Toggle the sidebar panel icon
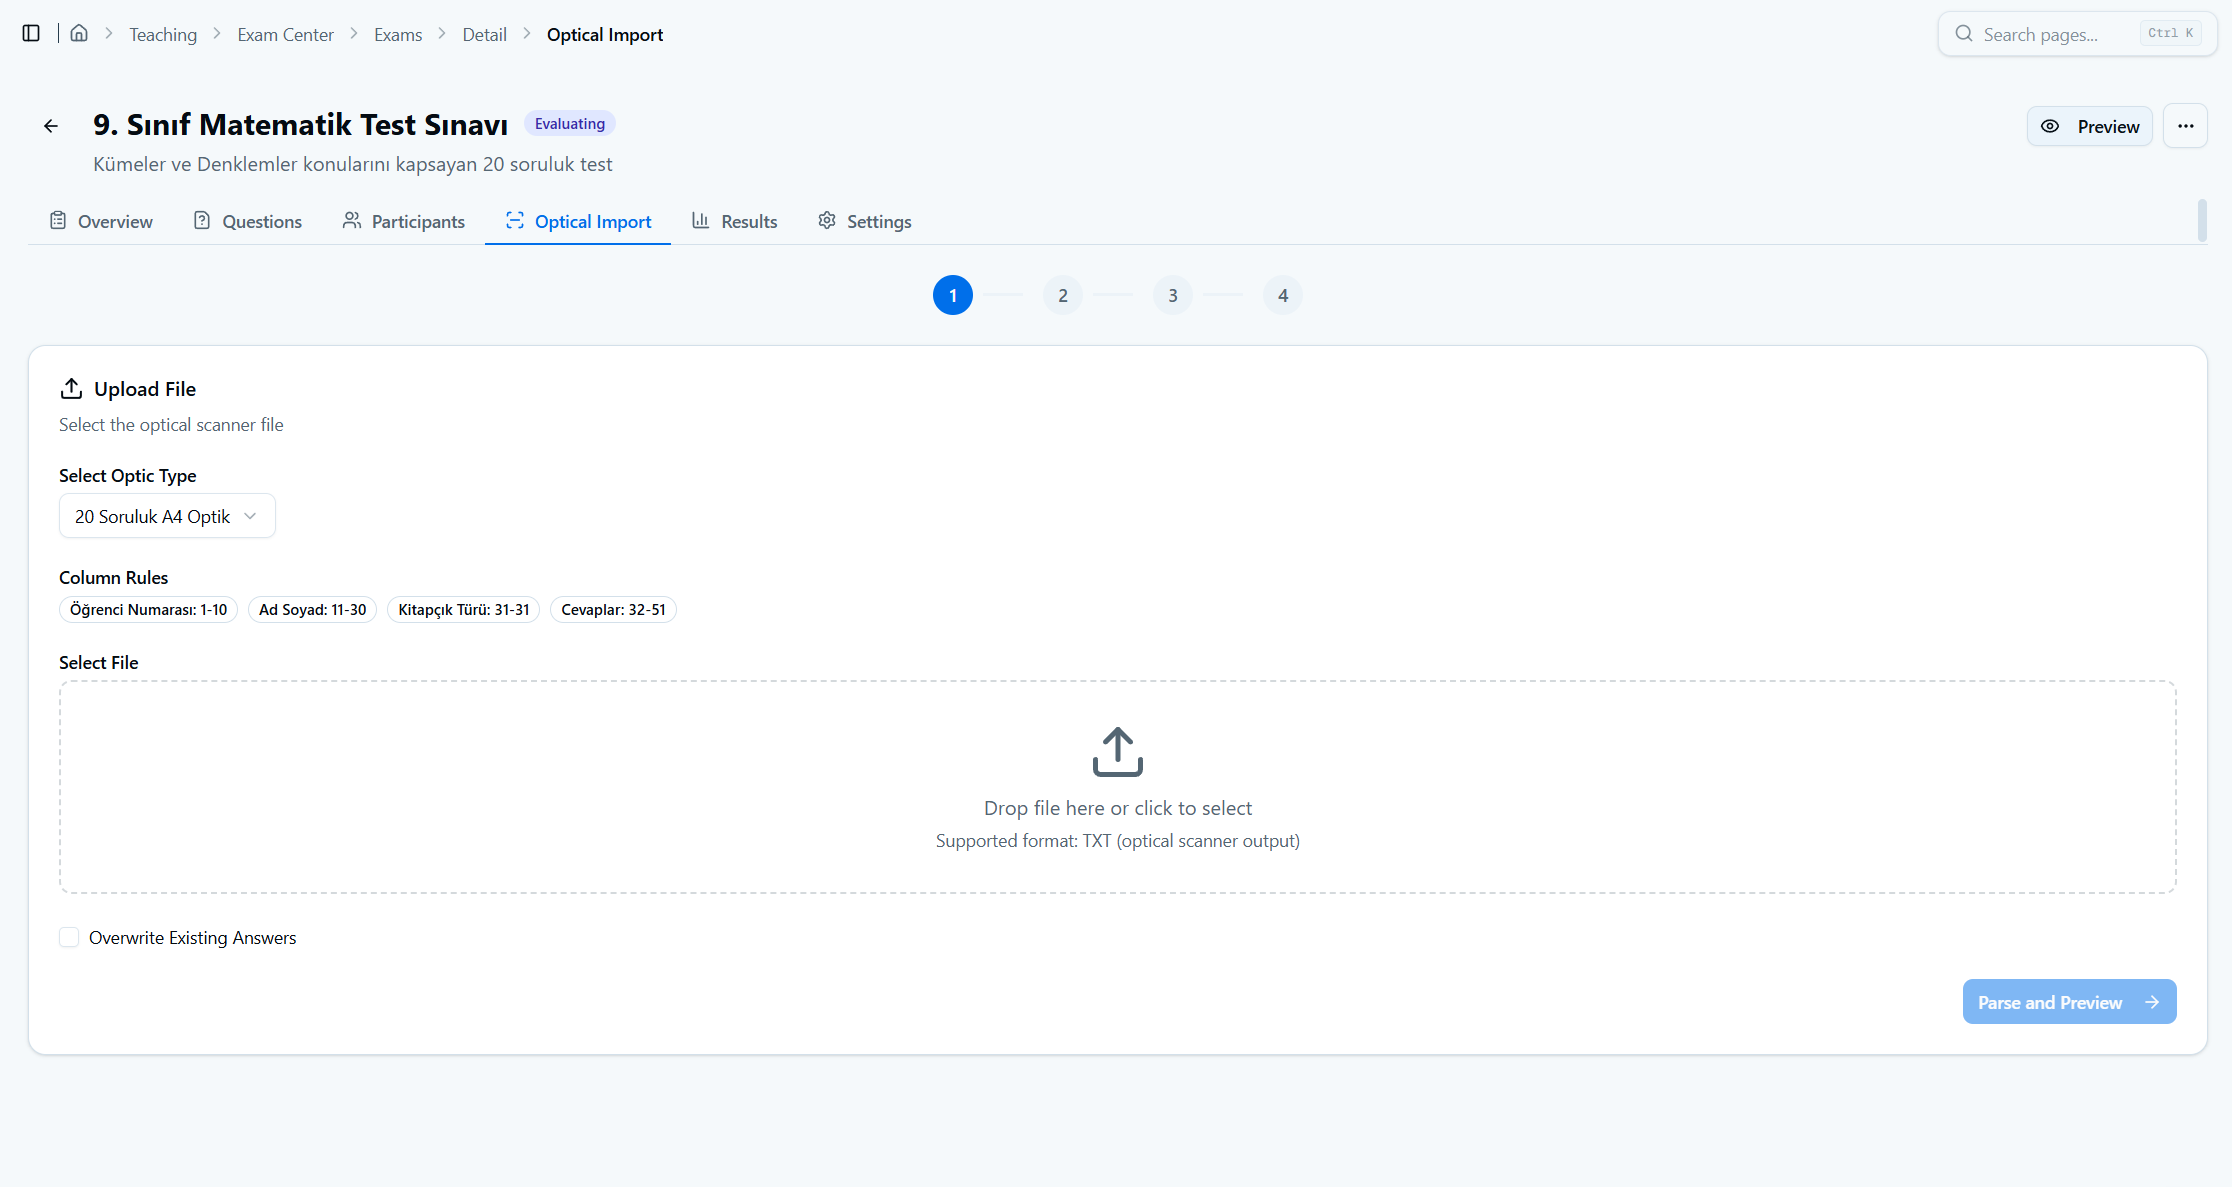 (x=31, y=34)
